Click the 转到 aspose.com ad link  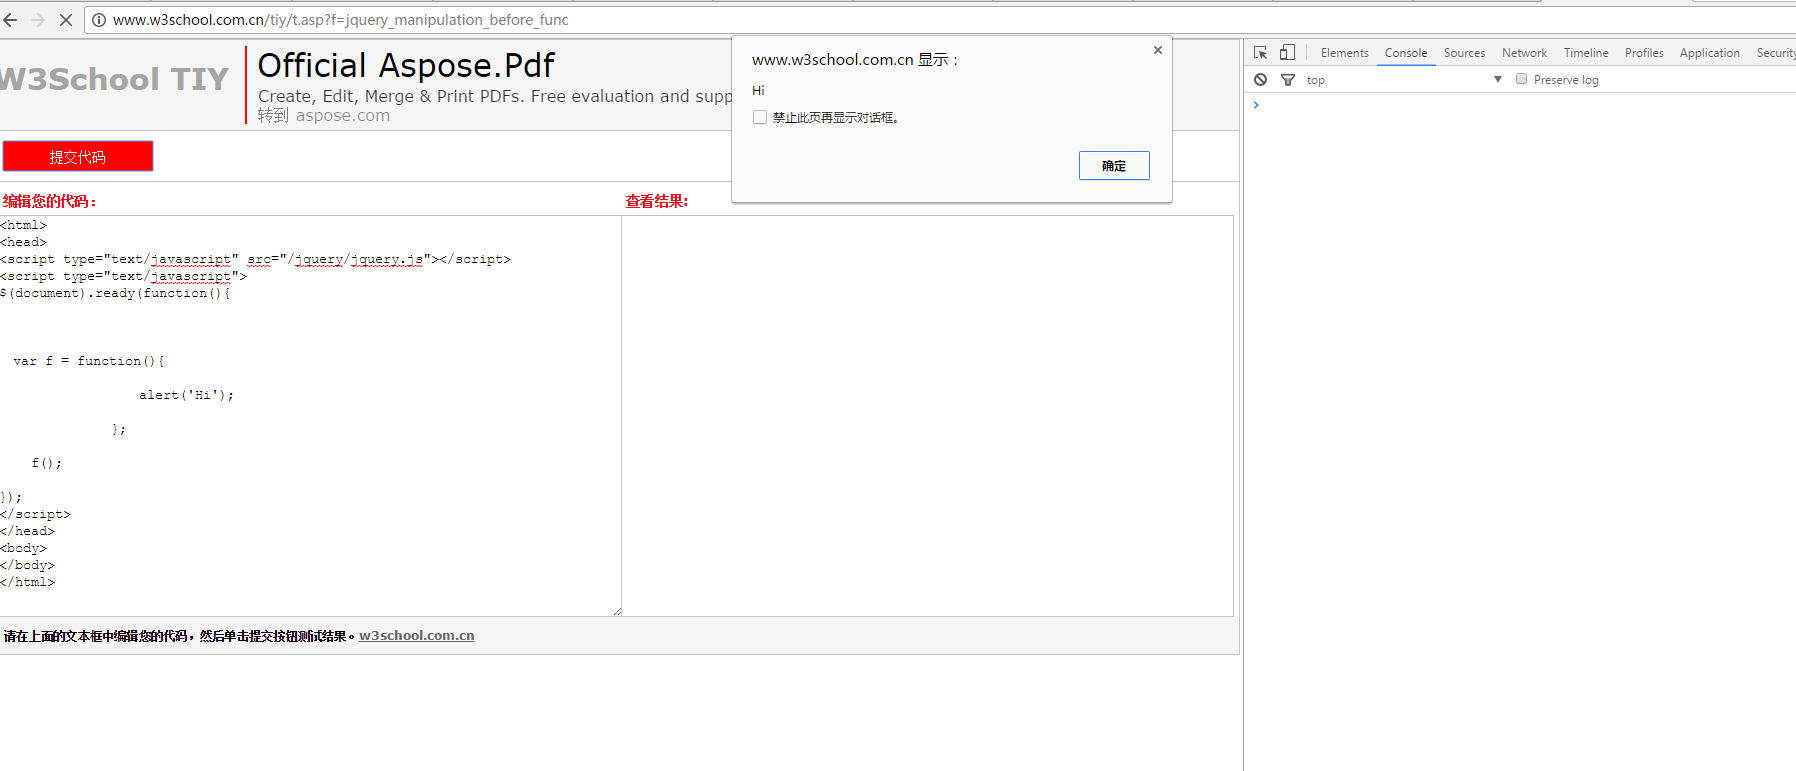point(324,115)
